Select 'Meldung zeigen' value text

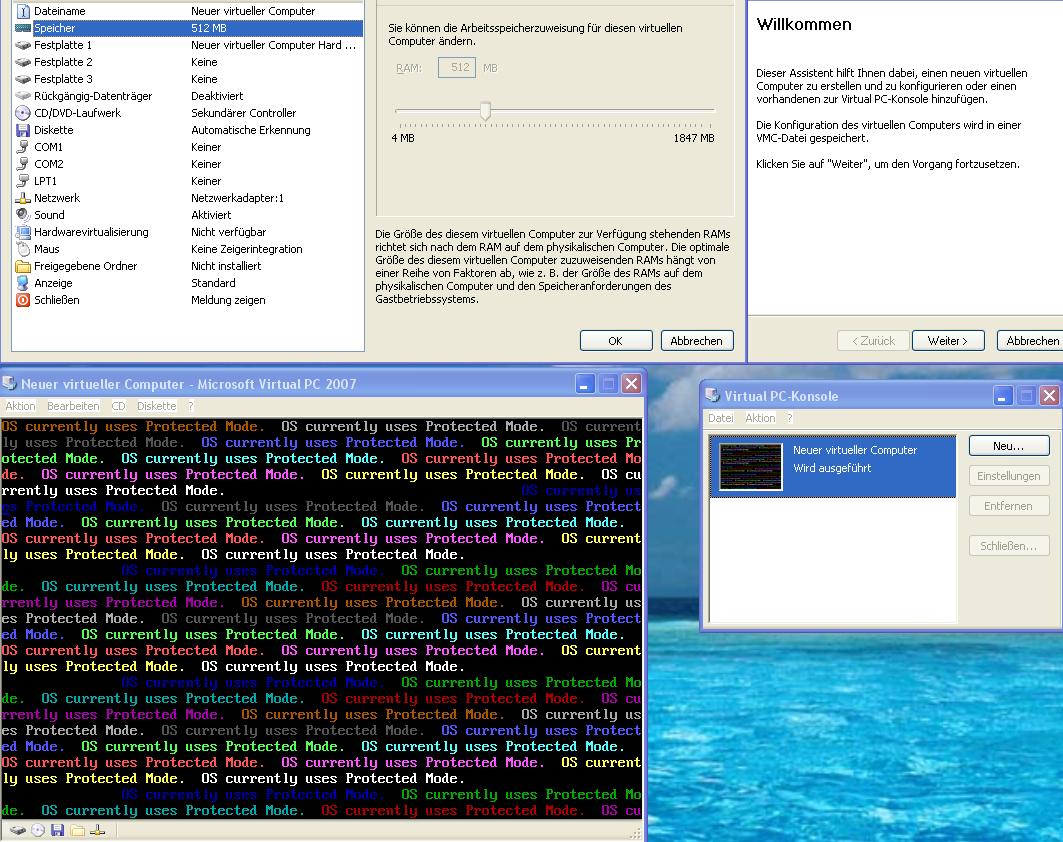tap(228, 300)
